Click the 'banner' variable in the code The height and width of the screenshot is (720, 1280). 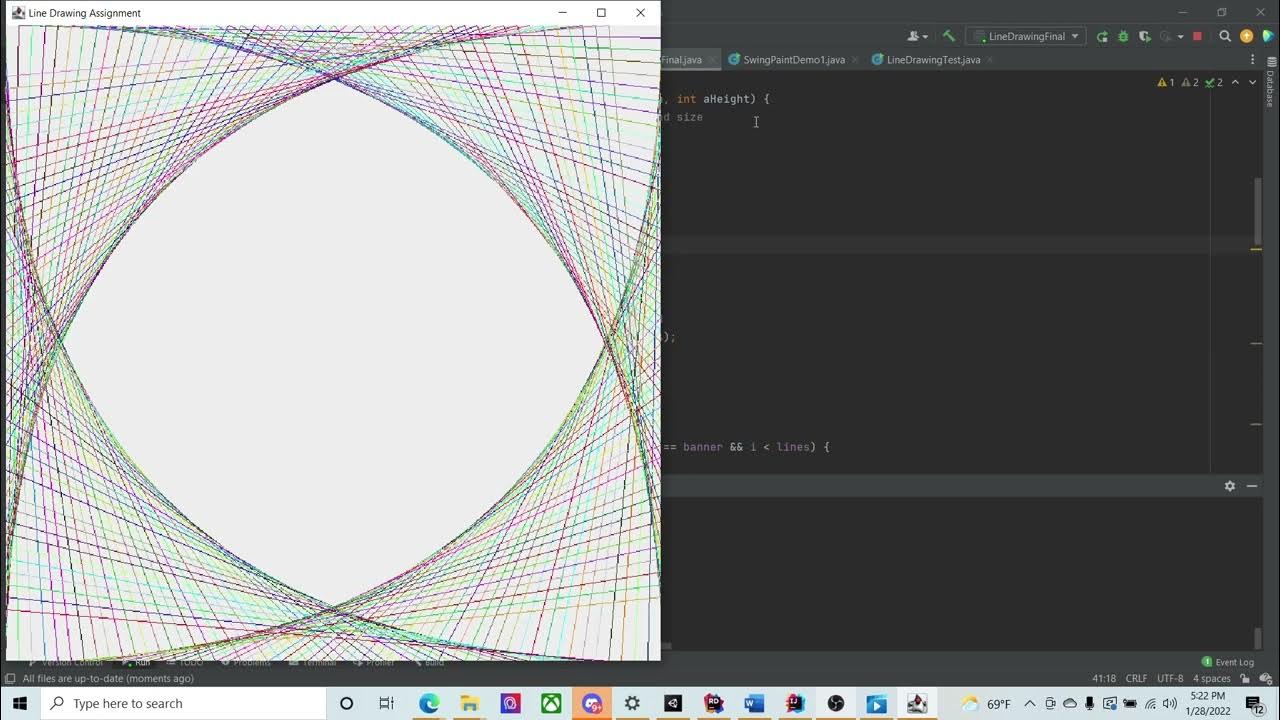tap(703, 447)
